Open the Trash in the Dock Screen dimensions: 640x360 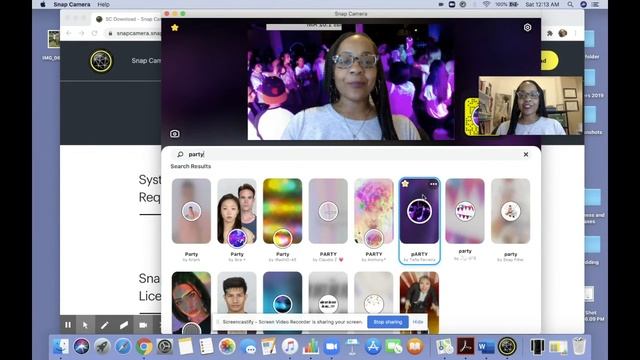click(x=579, y=347)
